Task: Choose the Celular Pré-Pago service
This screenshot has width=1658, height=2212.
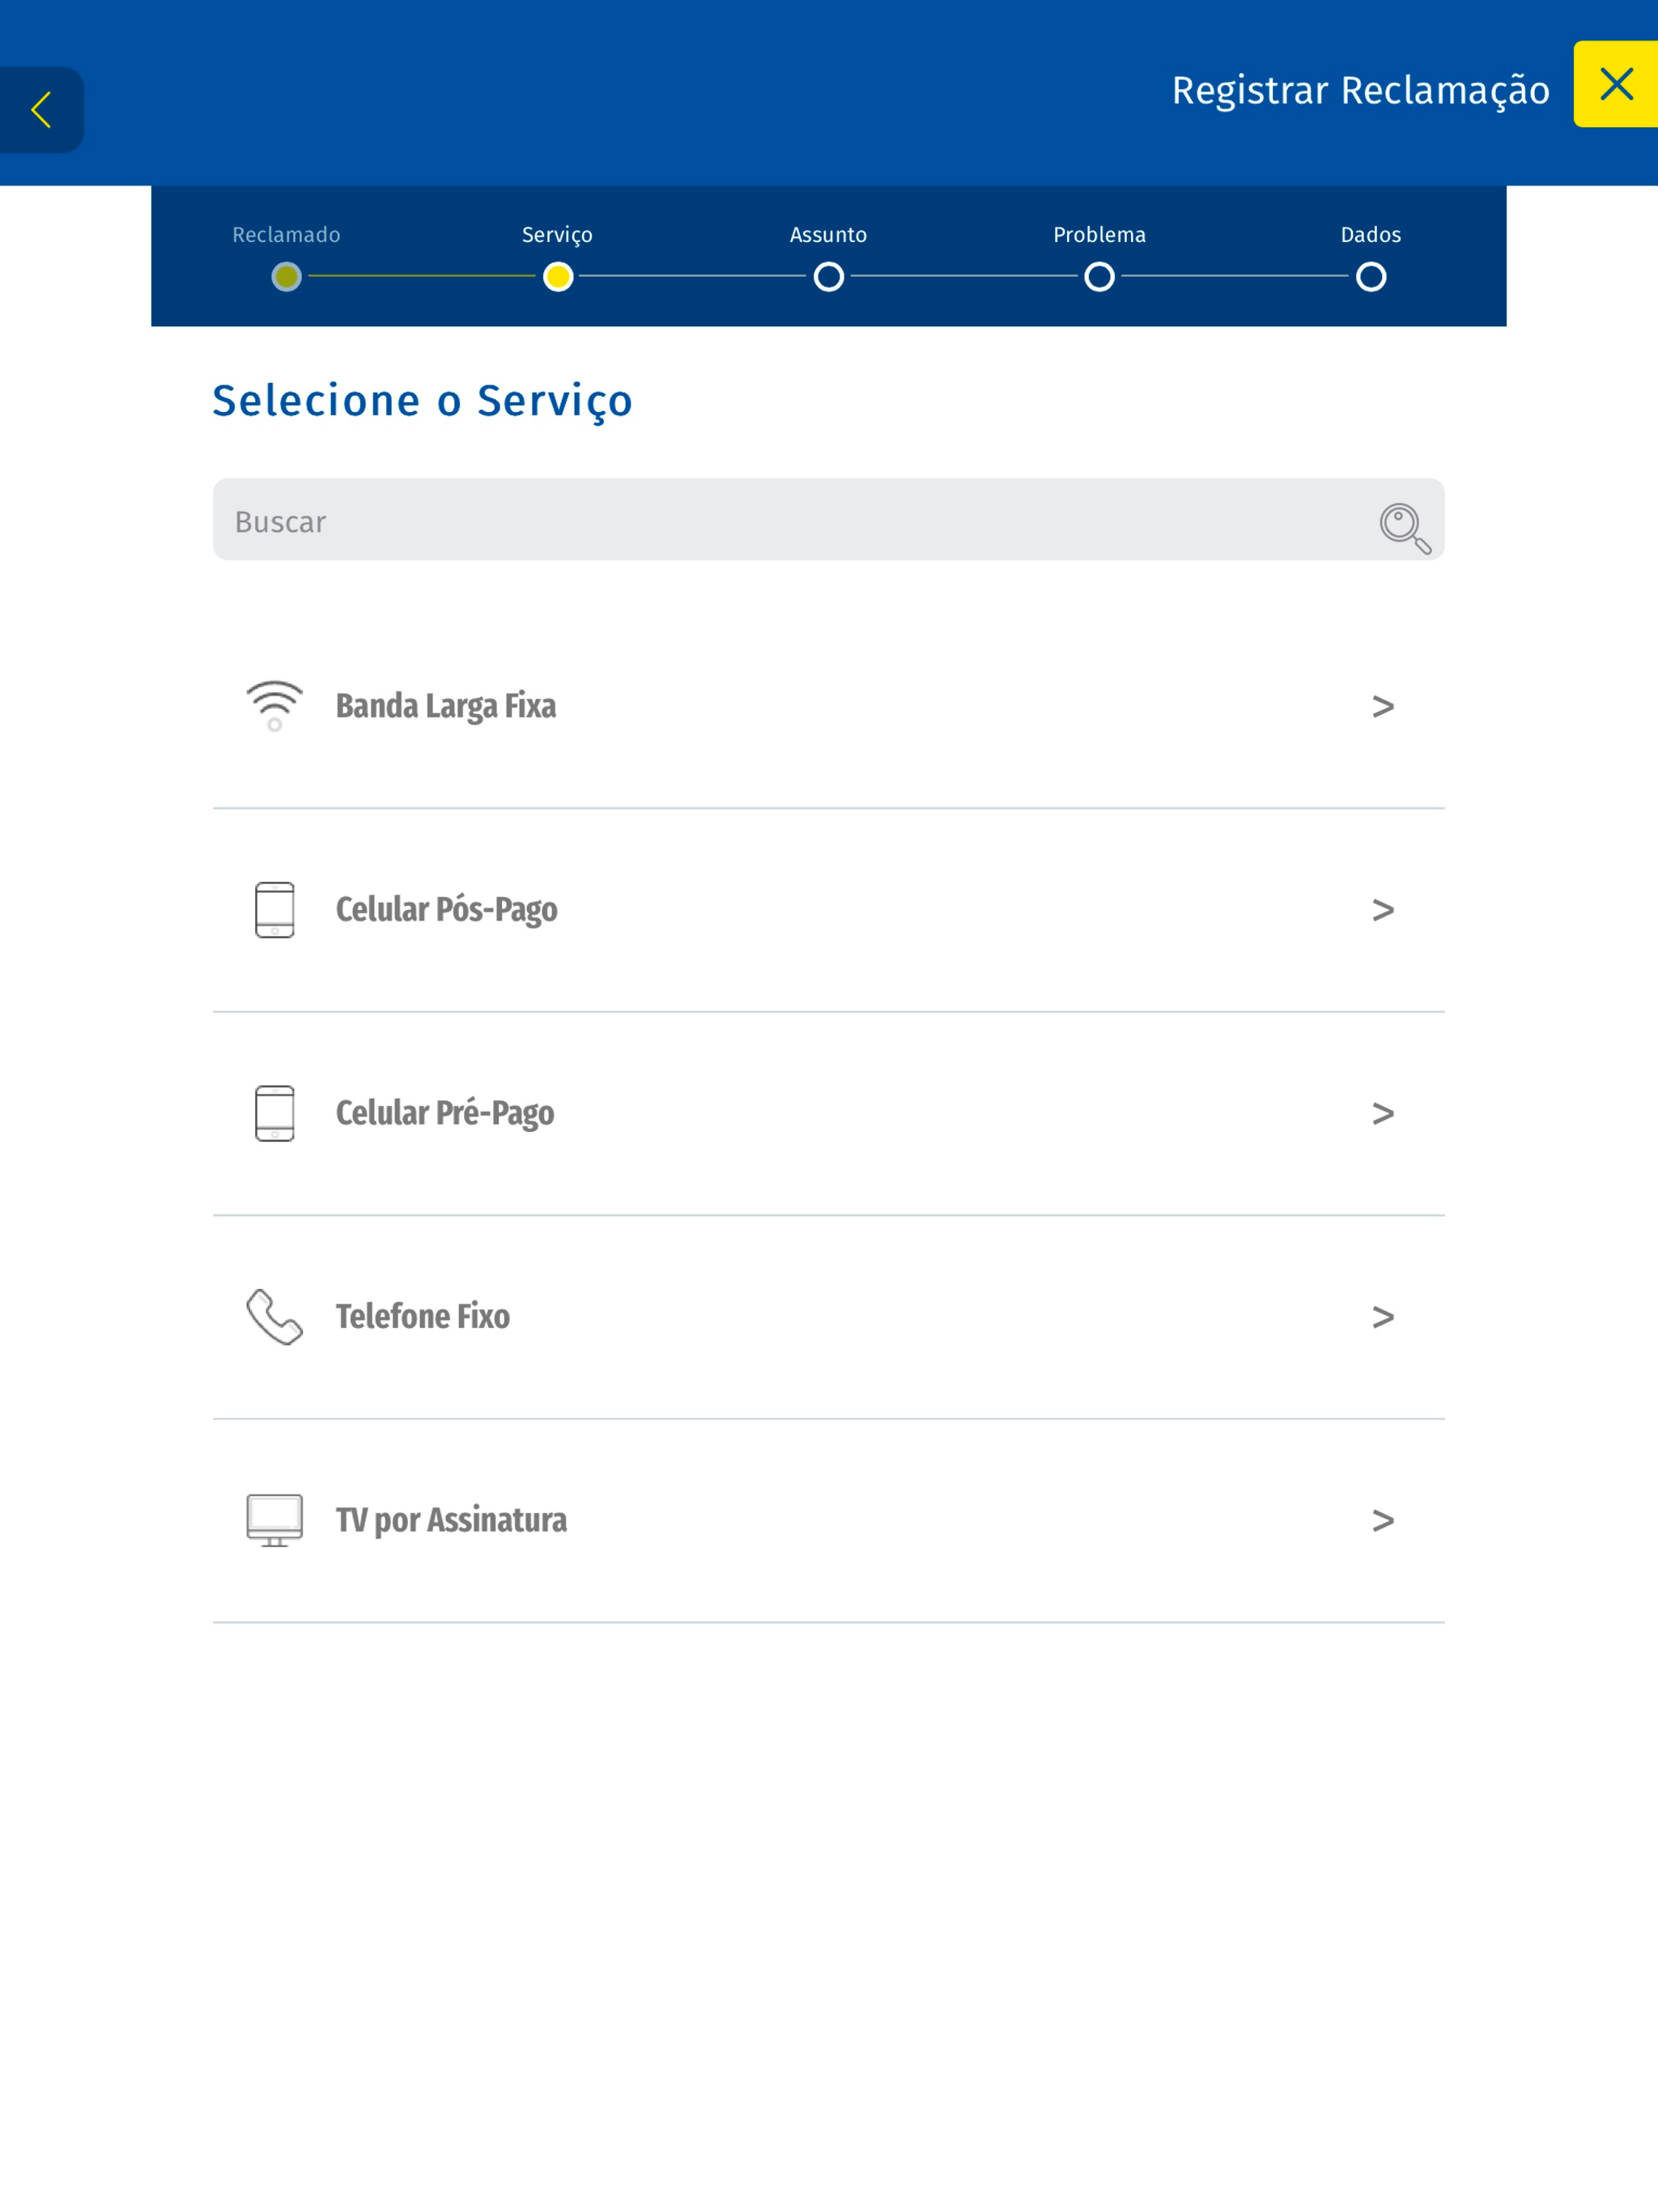Action: (x=828, y=1113)
